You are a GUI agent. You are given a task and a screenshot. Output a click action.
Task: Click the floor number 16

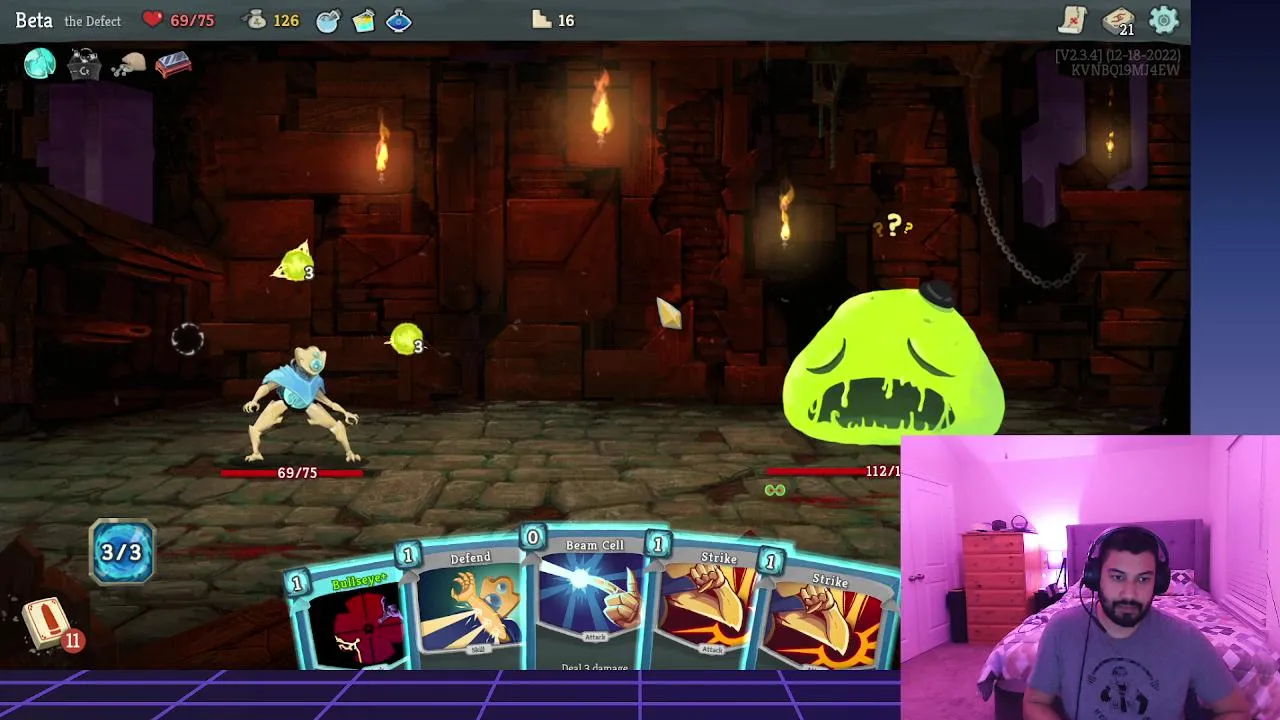566,20
